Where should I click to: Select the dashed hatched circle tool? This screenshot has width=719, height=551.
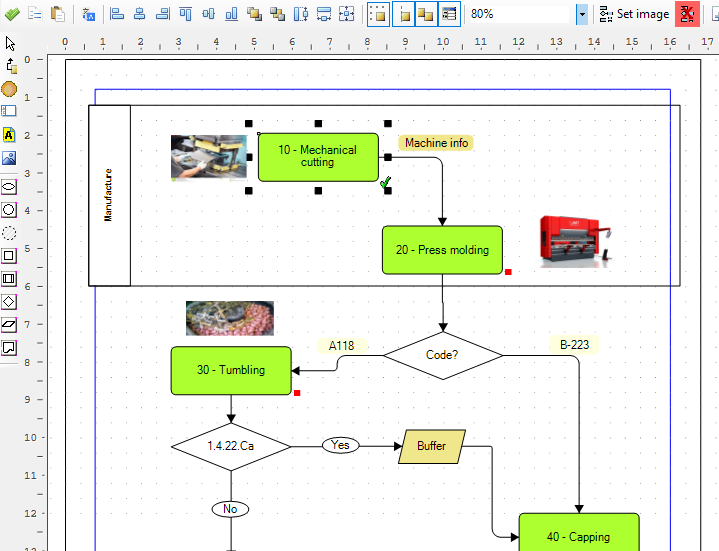click(9, 233)
